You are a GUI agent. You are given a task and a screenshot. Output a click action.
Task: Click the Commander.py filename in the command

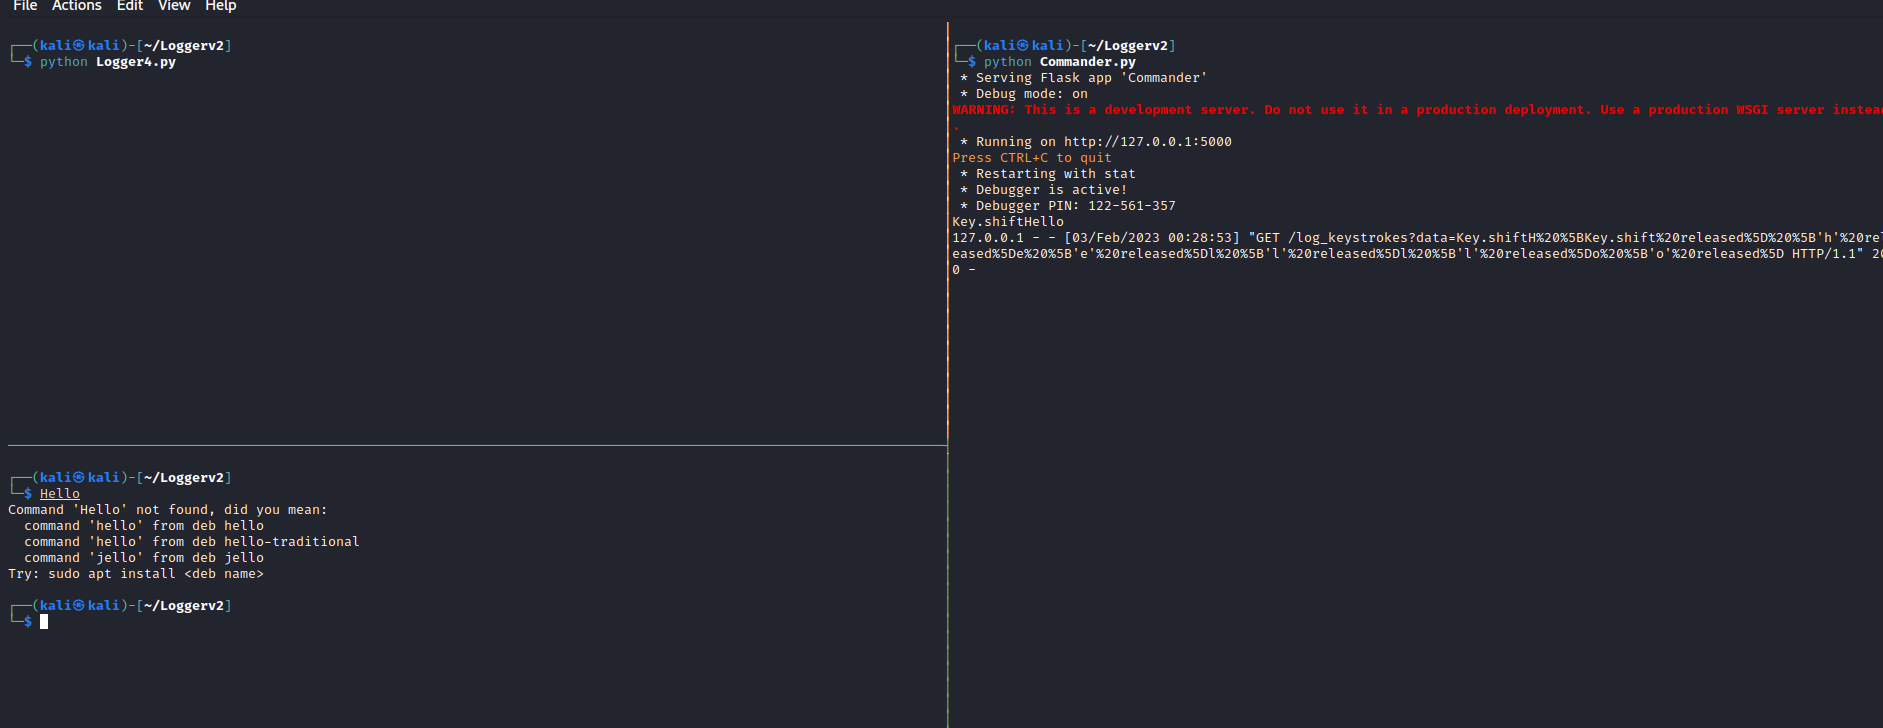point(1087,62)
